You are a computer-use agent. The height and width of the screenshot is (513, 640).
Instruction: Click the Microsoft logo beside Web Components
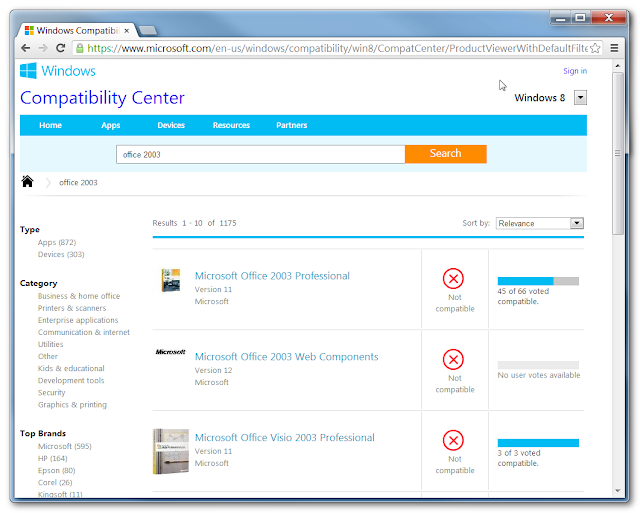tap(170, 352)
